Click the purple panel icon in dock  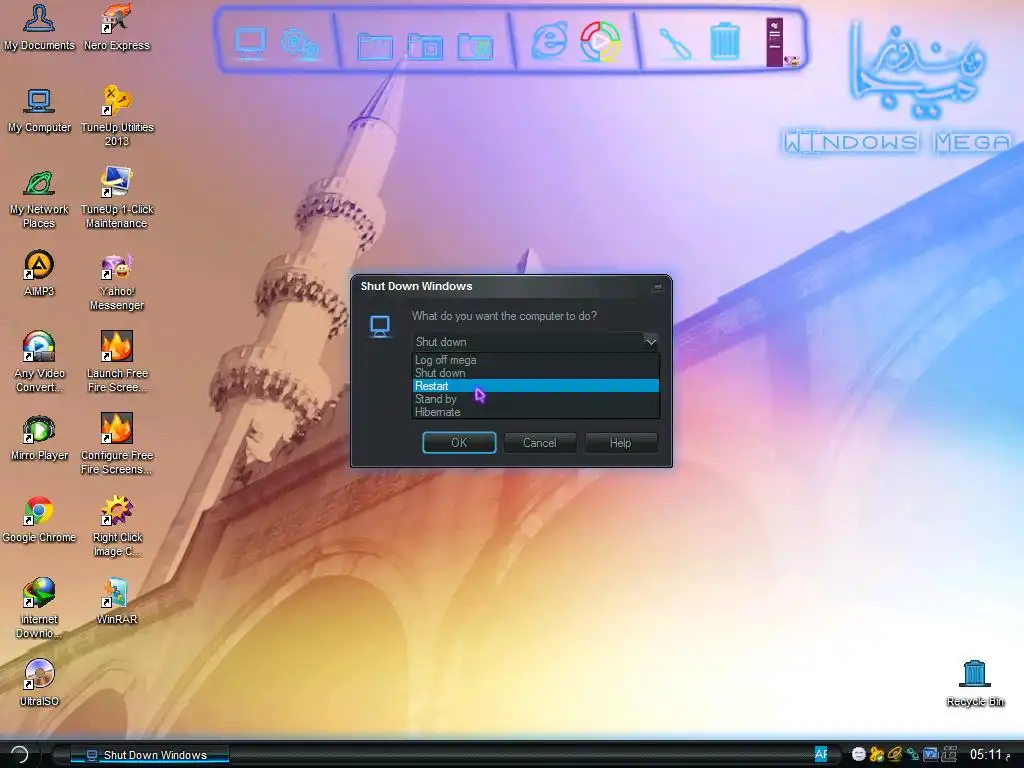(775, 42)
